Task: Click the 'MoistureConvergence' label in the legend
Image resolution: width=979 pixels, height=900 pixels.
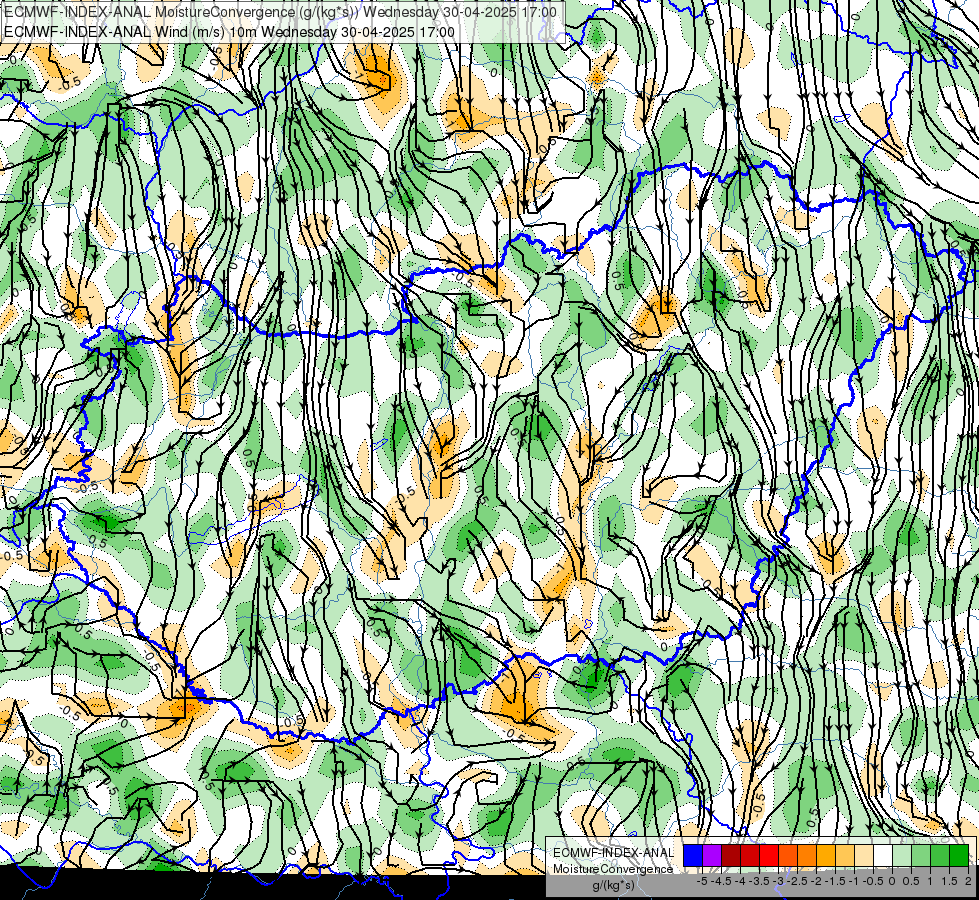Action: pyautogui.click(x=613, y=869)
